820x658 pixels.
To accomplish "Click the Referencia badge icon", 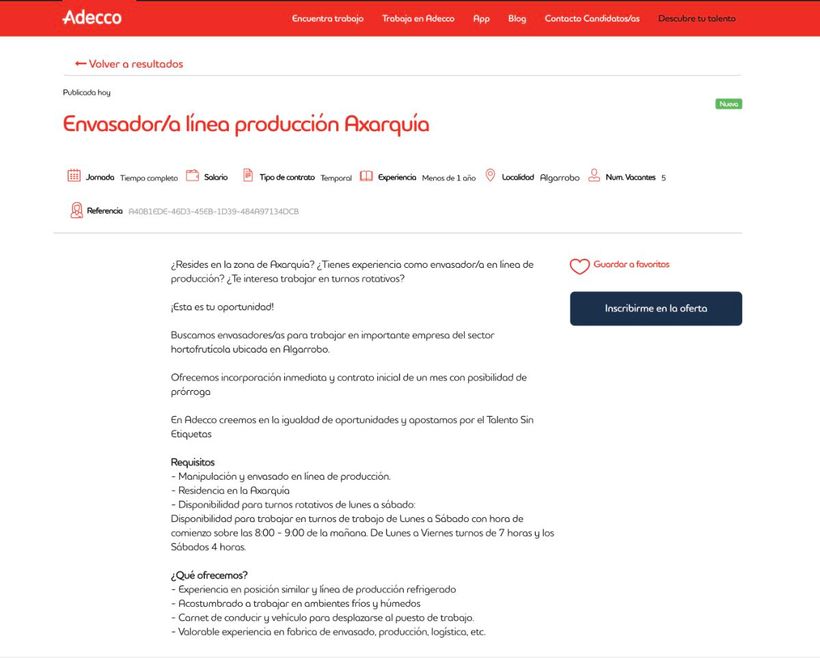I will click(x=76, y=210).
